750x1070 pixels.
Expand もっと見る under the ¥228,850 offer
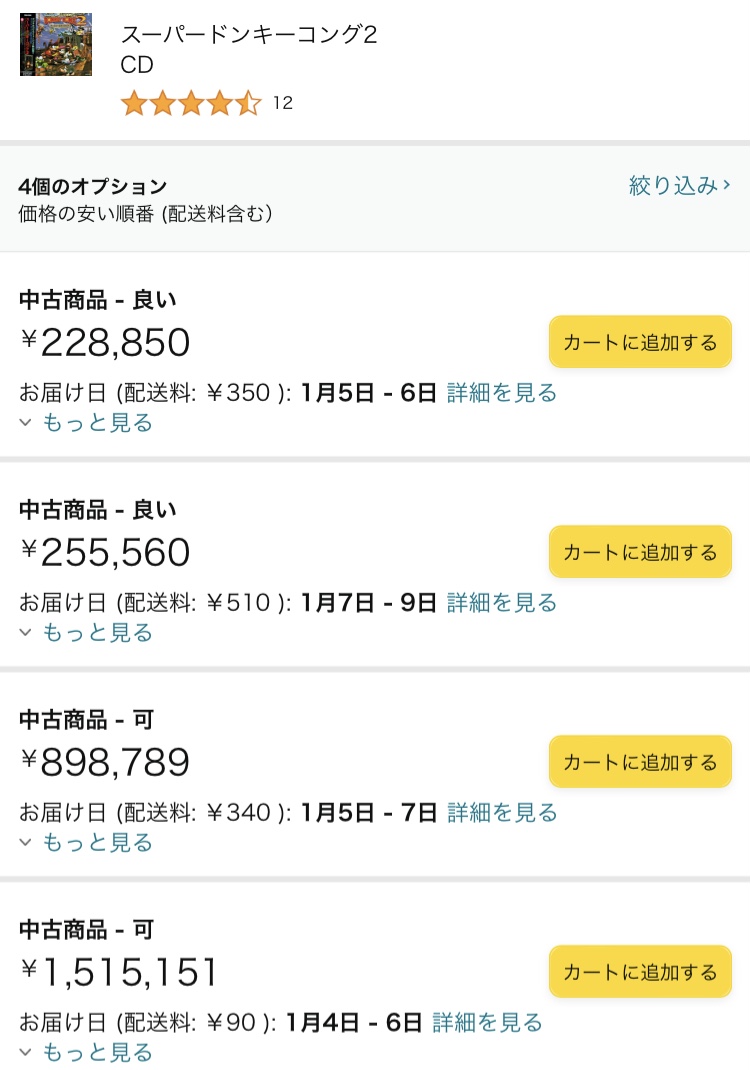pos(86,423)
